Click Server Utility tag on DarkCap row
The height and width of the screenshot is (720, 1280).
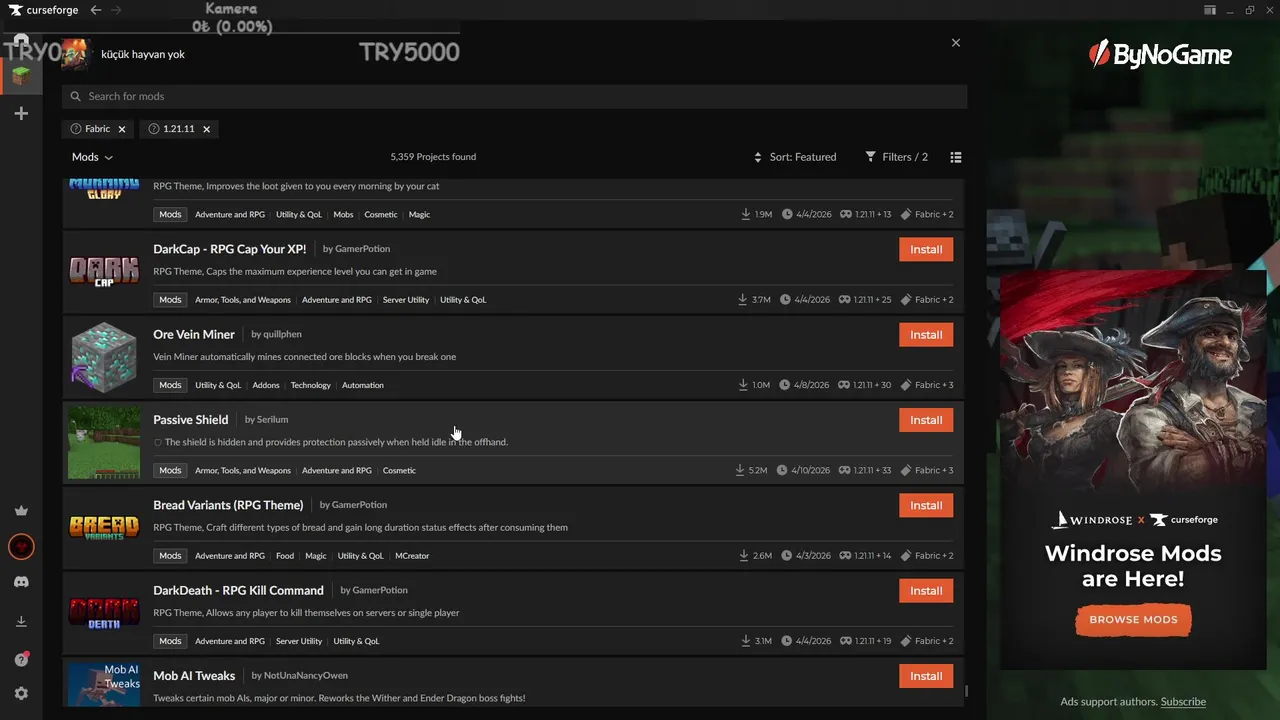click(x=406, y=300)
